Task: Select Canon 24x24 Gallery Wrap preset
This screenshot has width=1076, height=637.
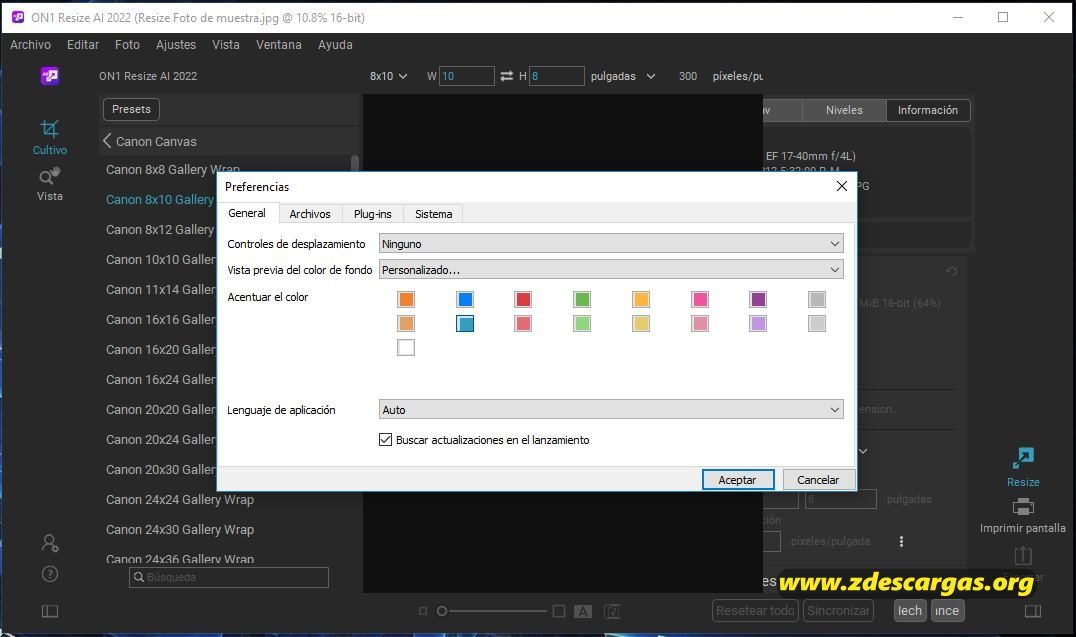Action: tap(180, 500)
